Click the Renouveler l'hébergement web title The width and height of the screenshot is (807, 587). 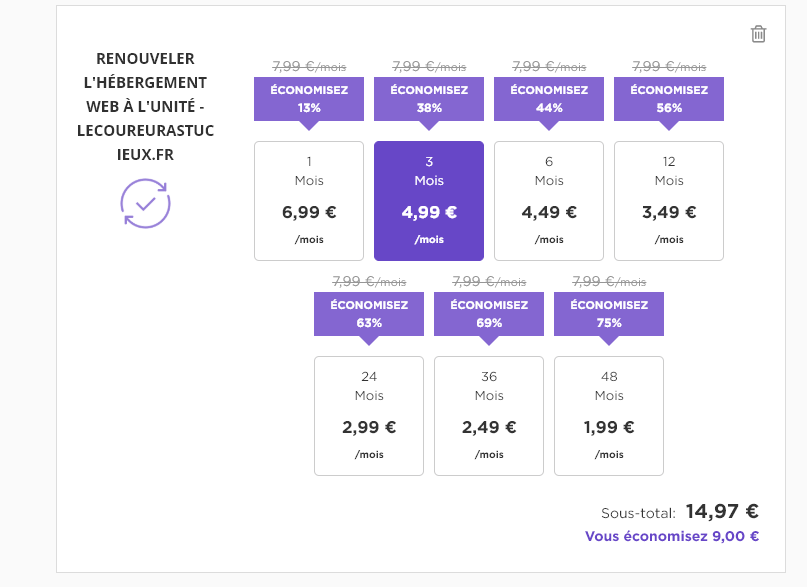(146, 106)
